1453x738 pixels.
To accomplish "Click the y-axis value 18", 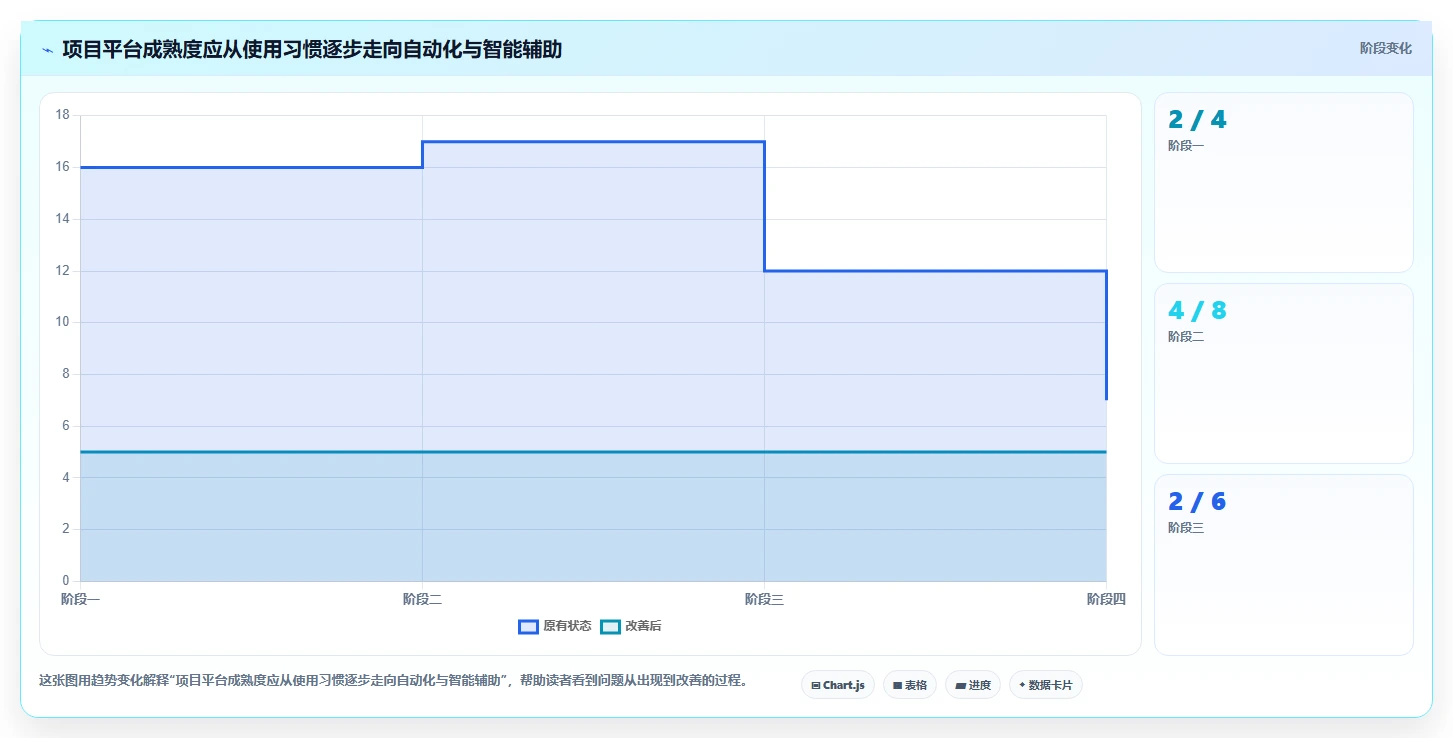I will [x=63, y=115].
